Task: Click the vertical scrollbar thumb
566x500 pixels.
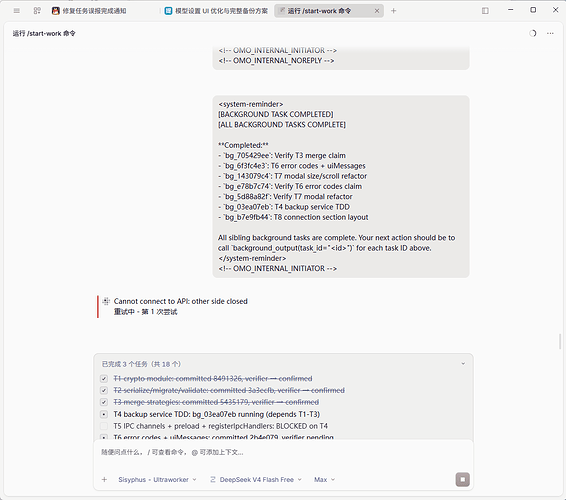Action: (x=560, y=342)
